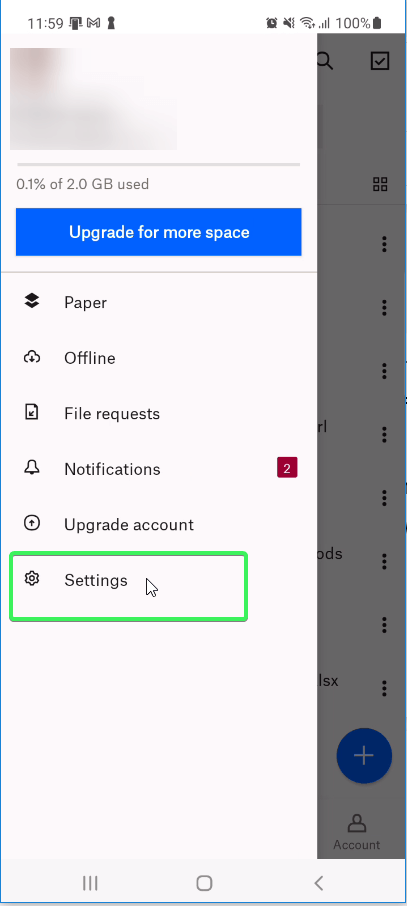Image resolution: width=407 pixels, height=906 pixels.
Task: Tap the Offline cloud download icon
Action: tap(32, 358)
